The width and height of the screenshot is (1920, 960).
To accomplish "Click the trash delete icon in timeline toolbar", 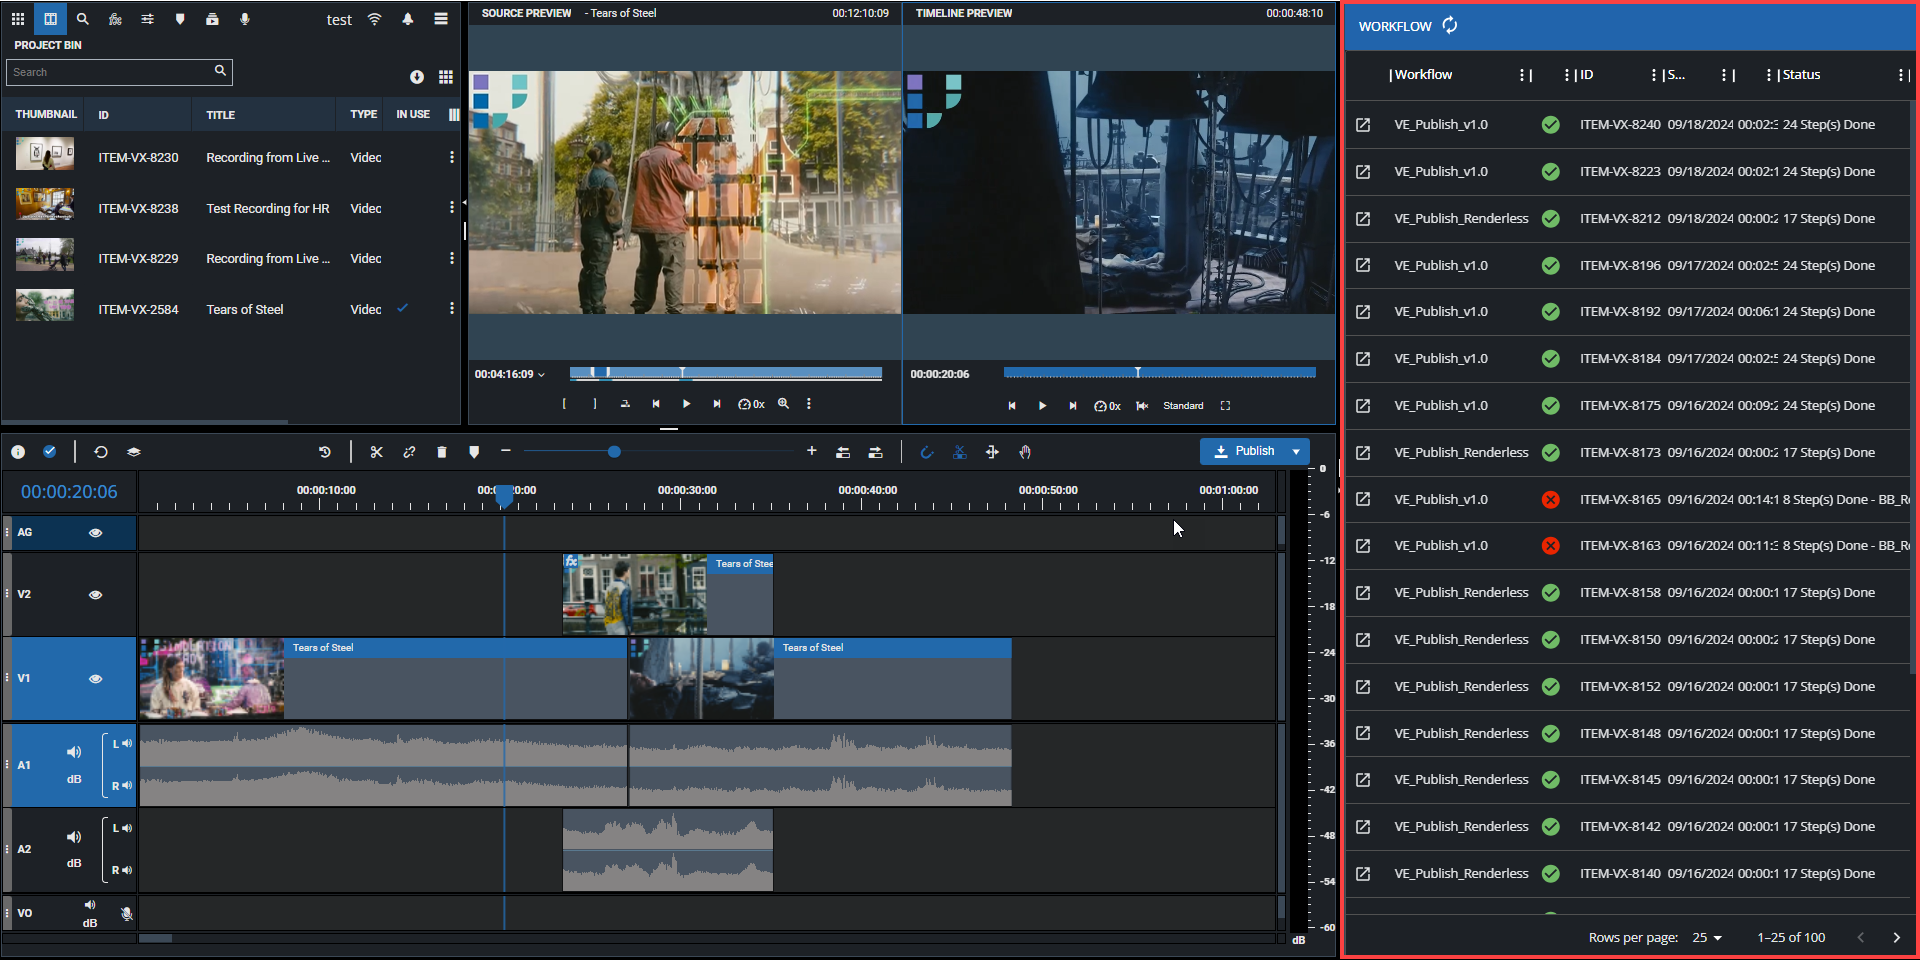I will coord(442,452).
